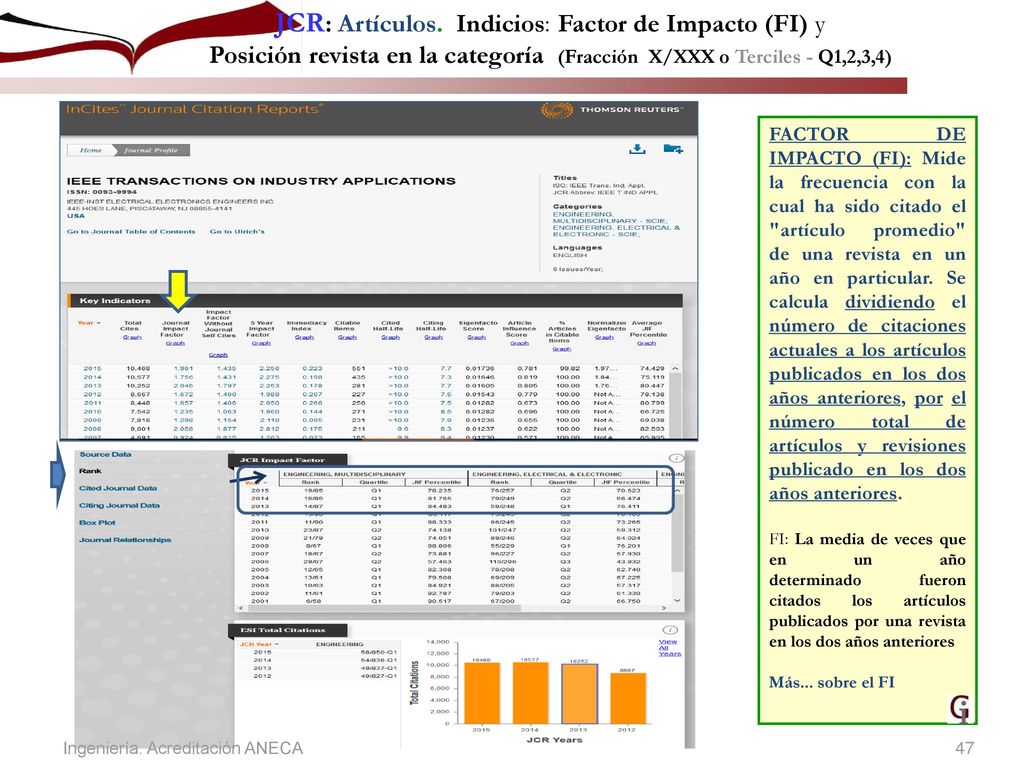1024x768 pixels.
Task: Open the Graph link under 5 Year Impact Factor
Action: click(261, 343)
